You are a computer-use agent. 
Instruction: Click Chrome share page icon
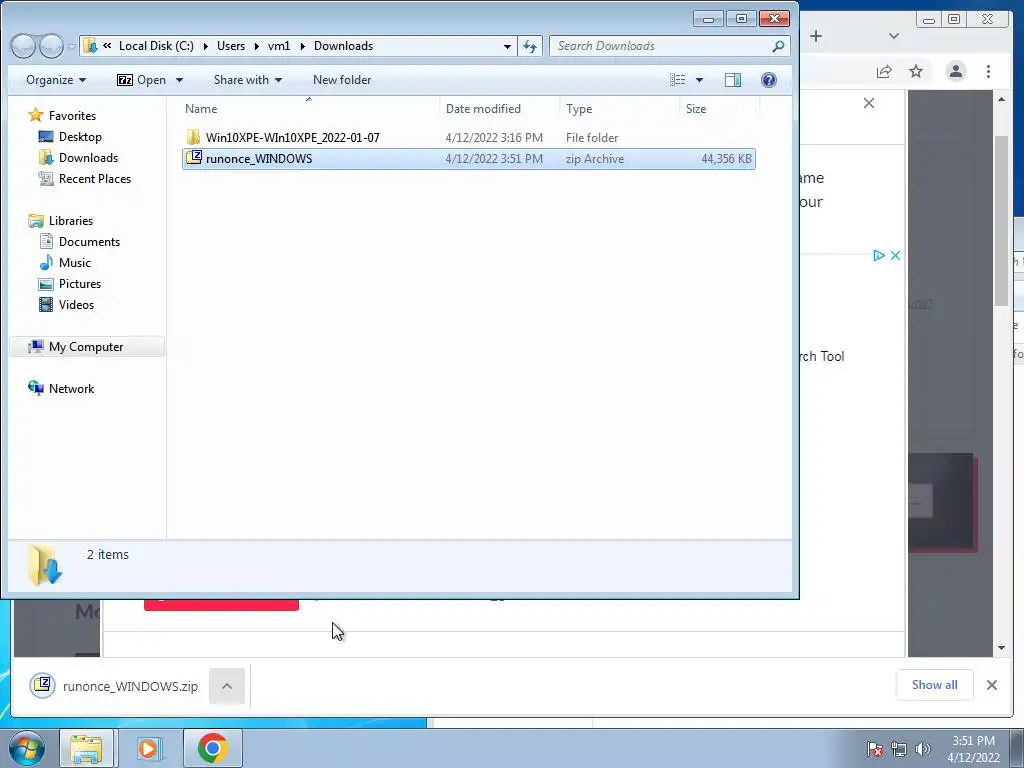point(884,71)
